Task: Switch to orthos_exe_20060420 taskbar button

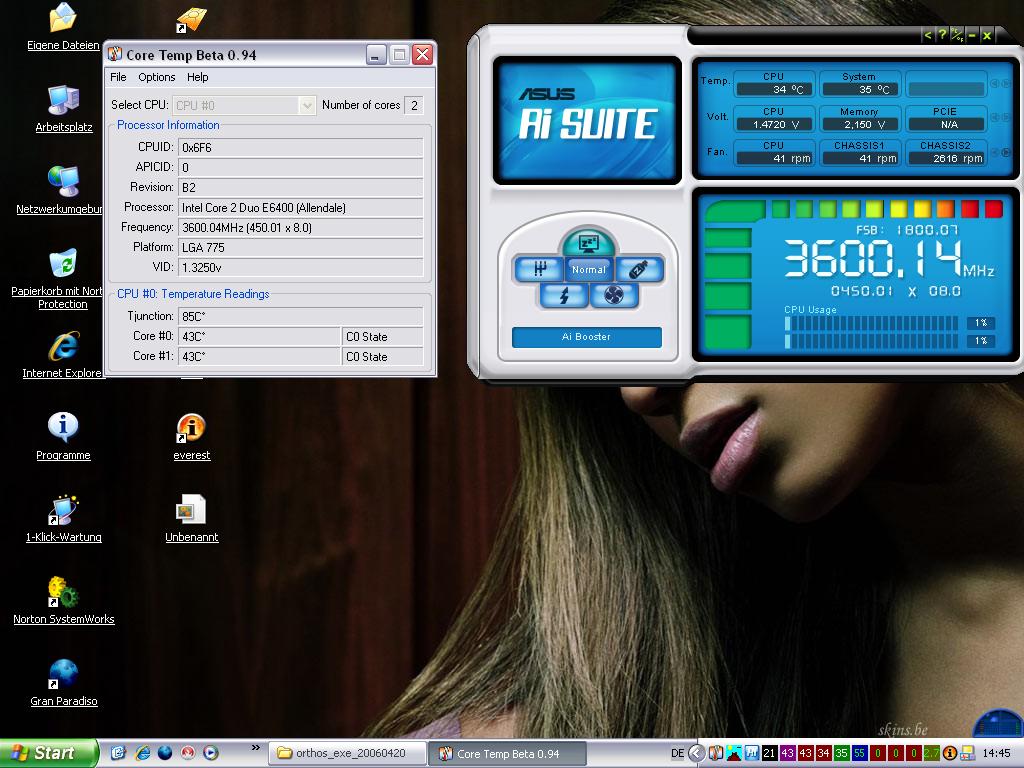Action: (x=347, y=754)
